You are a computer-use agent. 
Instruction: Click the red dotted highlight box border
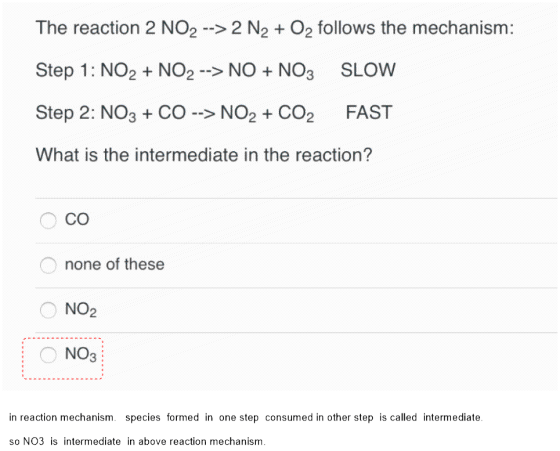pyautogui.click(x=62, y=339)
